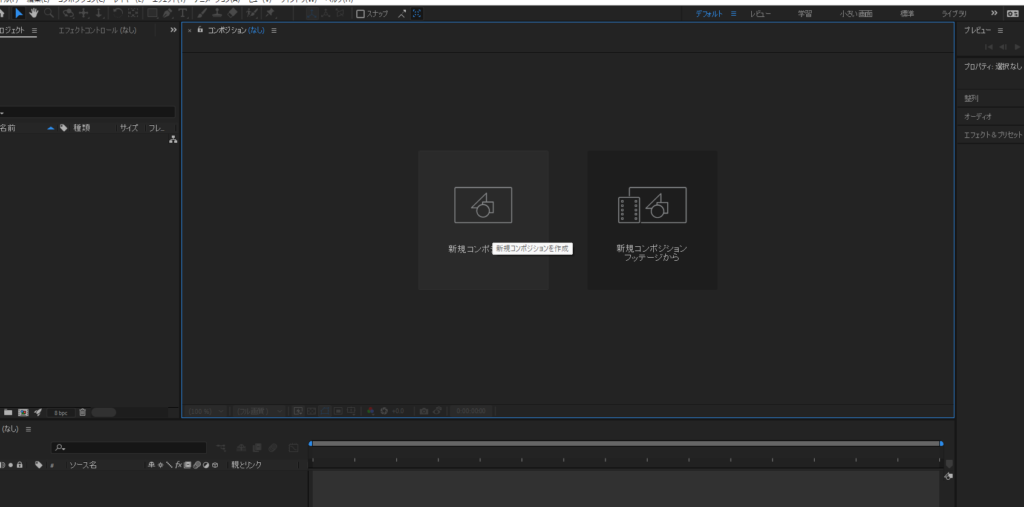Screen dimensions: 1024x507
Task: Expand the workspace overflow chevron
Action: pyautogui.click(x=993, y=14)
